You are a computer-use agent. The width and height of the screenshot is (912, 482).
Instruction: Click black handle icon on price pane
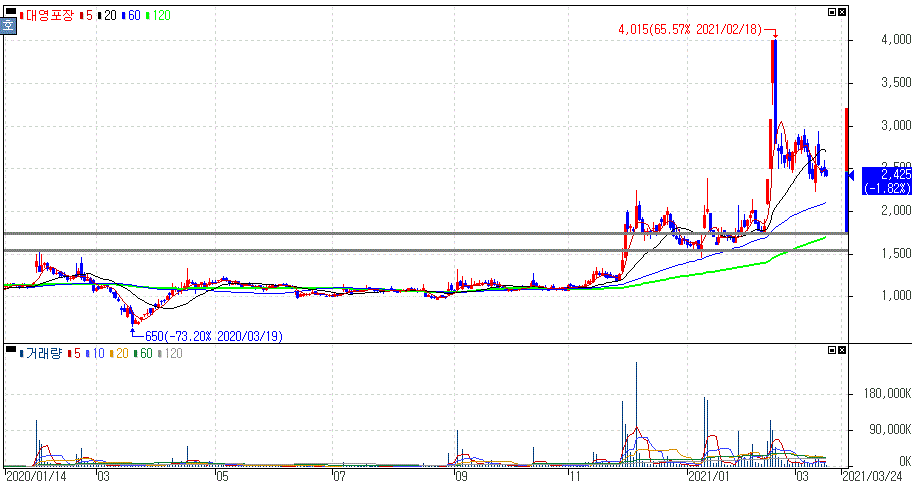coord(10,11)
